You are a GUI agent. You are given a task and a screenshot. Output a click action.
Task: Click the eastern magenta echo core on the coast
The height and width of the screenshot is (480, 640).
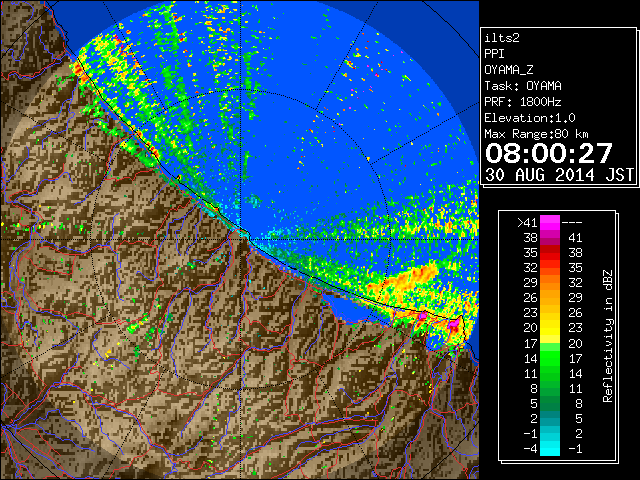click(x=454, y=325)
